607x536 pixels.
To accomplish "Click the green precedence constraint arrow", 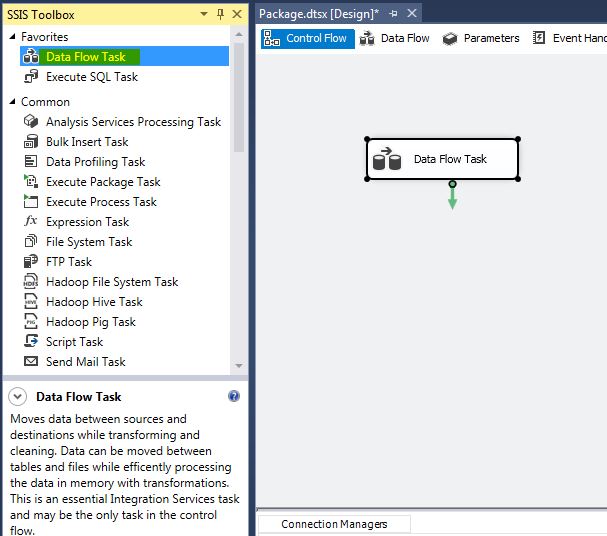I will (x=452, y=196).
